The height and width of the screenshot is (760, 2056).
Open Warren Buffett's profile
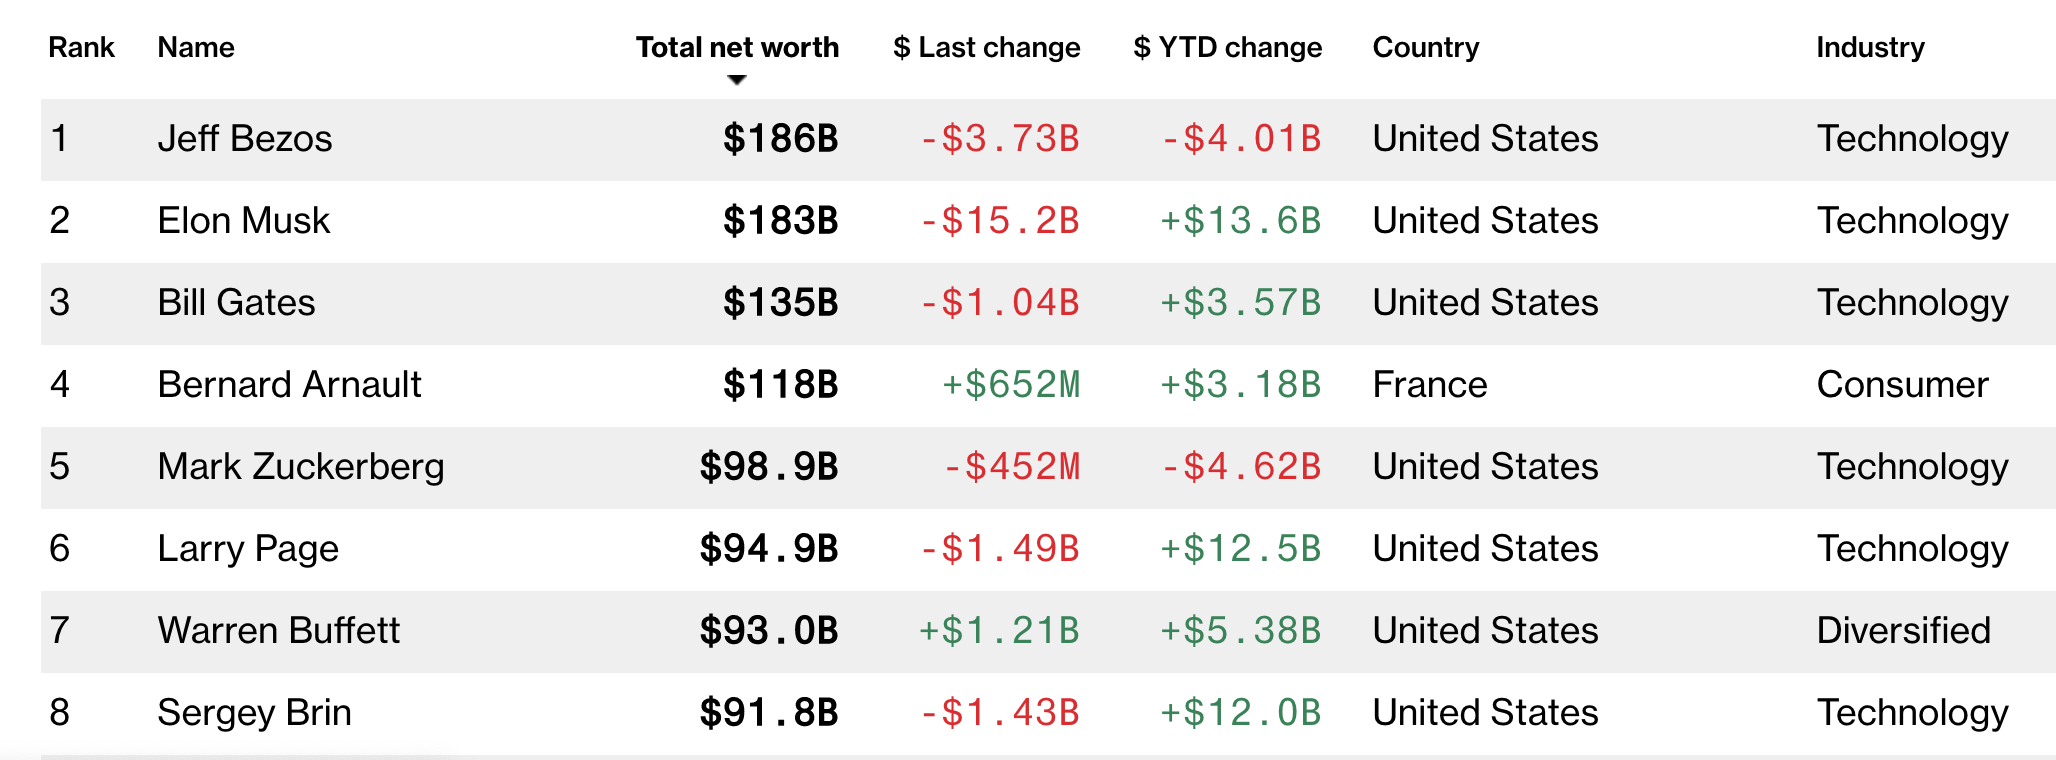coord(278,631)
